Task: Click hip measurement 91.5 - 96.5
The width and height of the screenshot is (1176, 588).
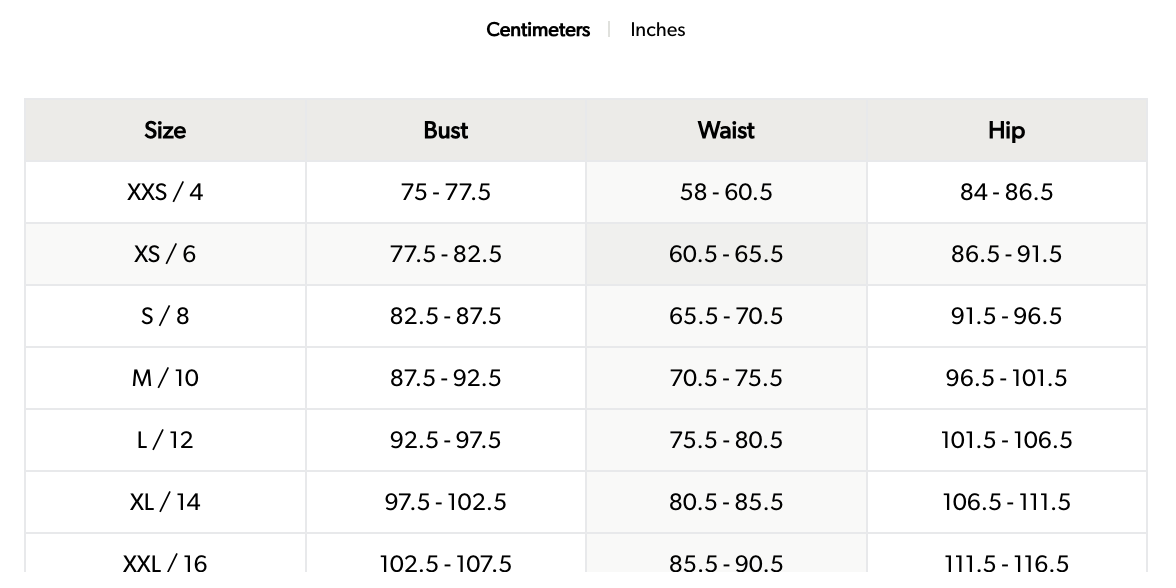Action: pos(1006,316)
